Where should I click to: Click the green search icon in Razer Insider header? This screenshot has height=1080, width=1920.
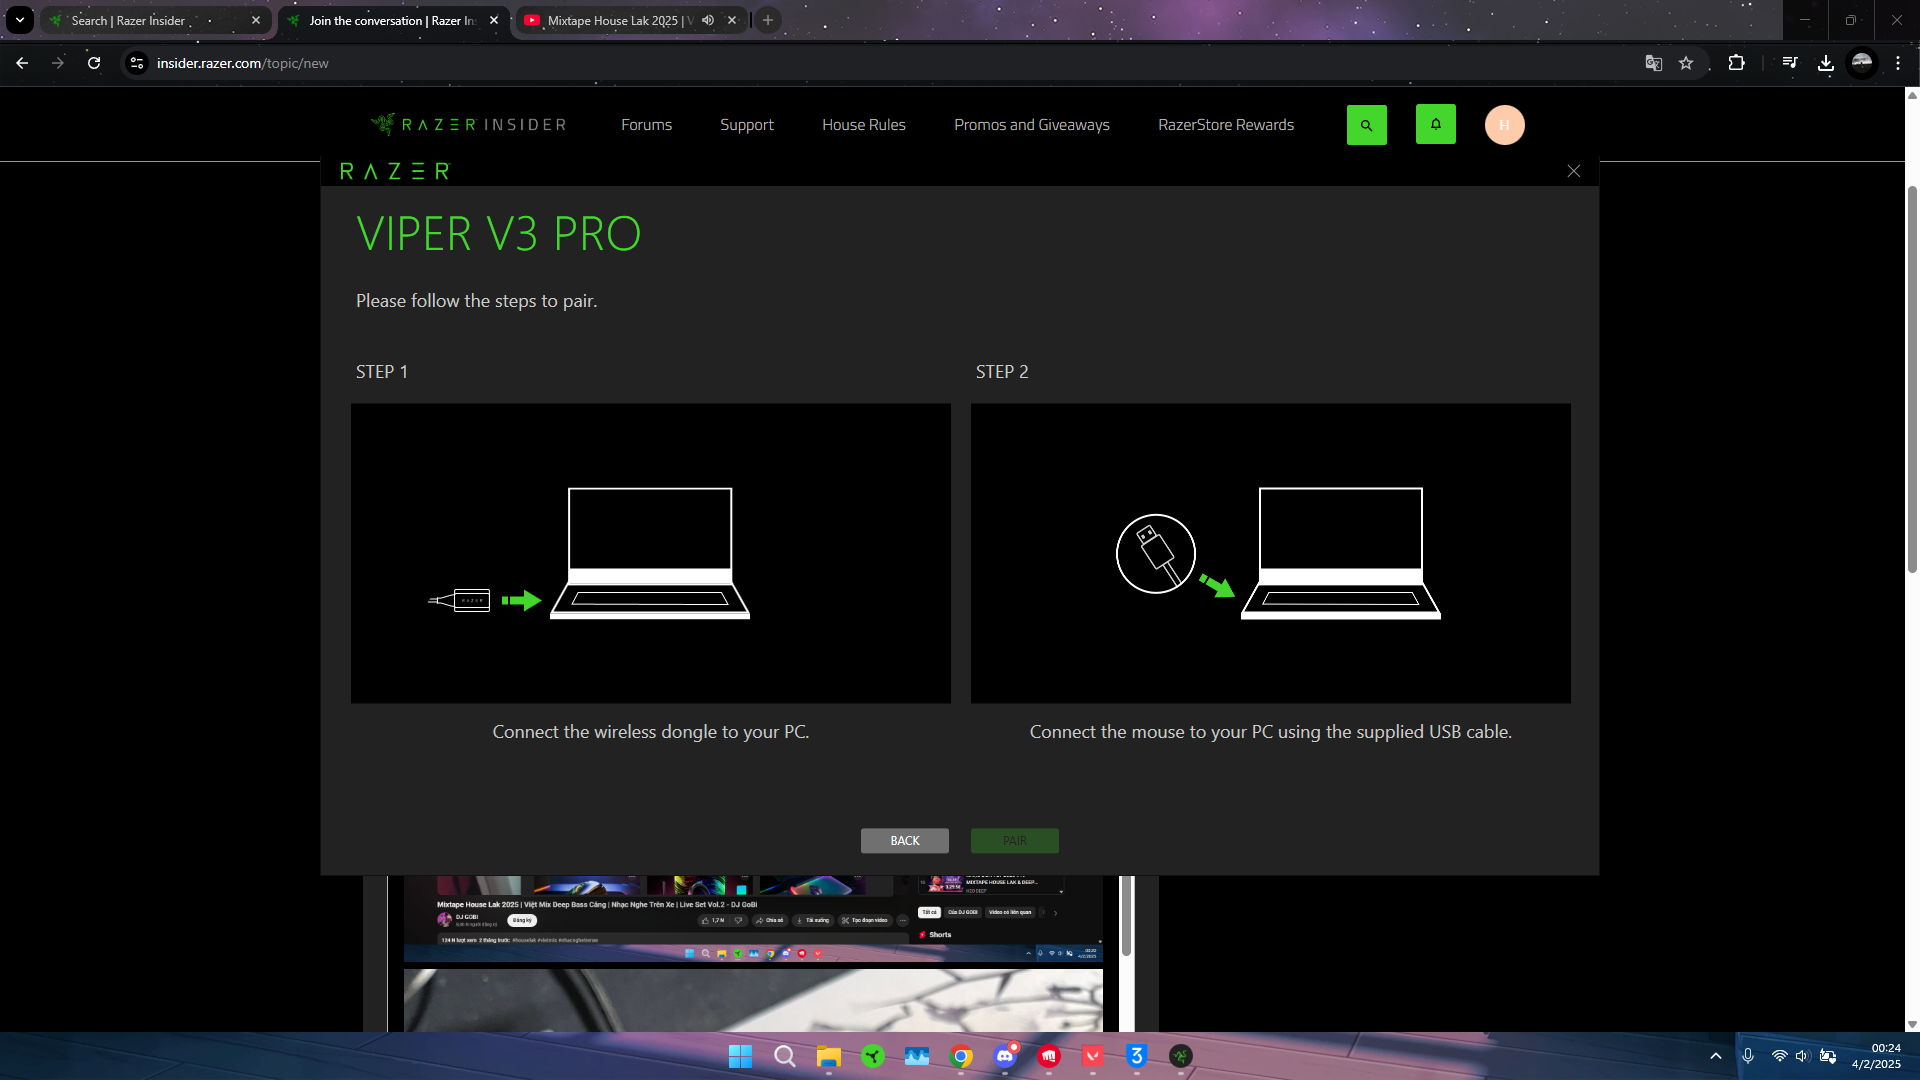point(1366,125)
